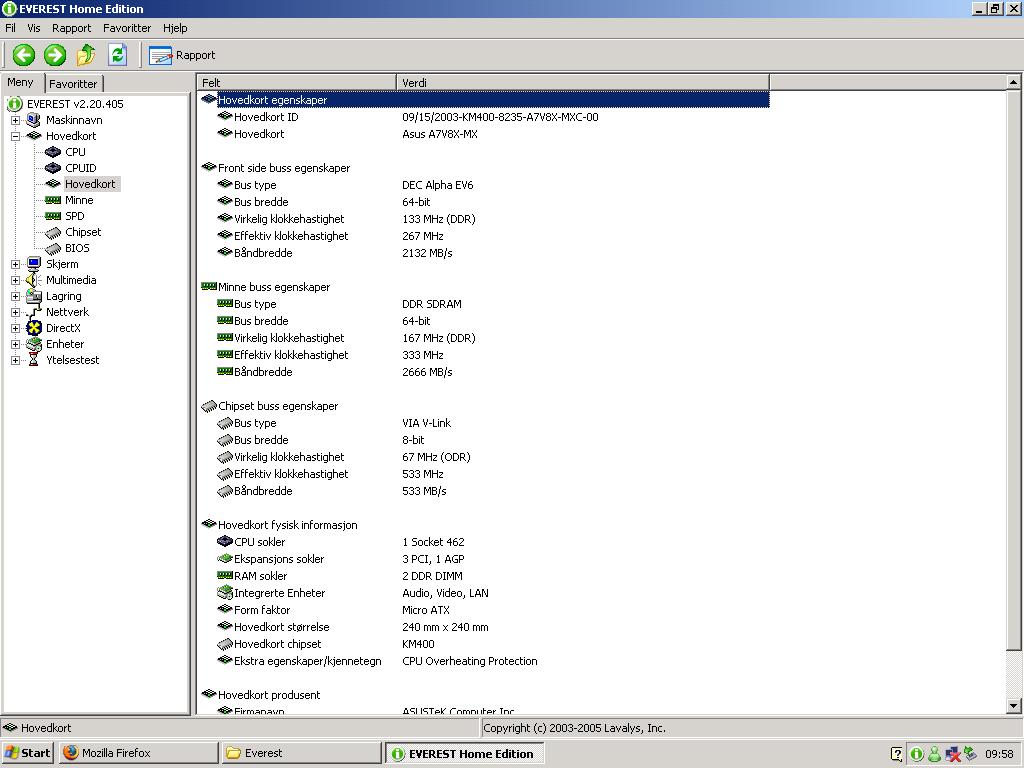This screenshot has height=768, width=1024.
Task: Click the Nettverk network icon
Action: click(34, 312)
